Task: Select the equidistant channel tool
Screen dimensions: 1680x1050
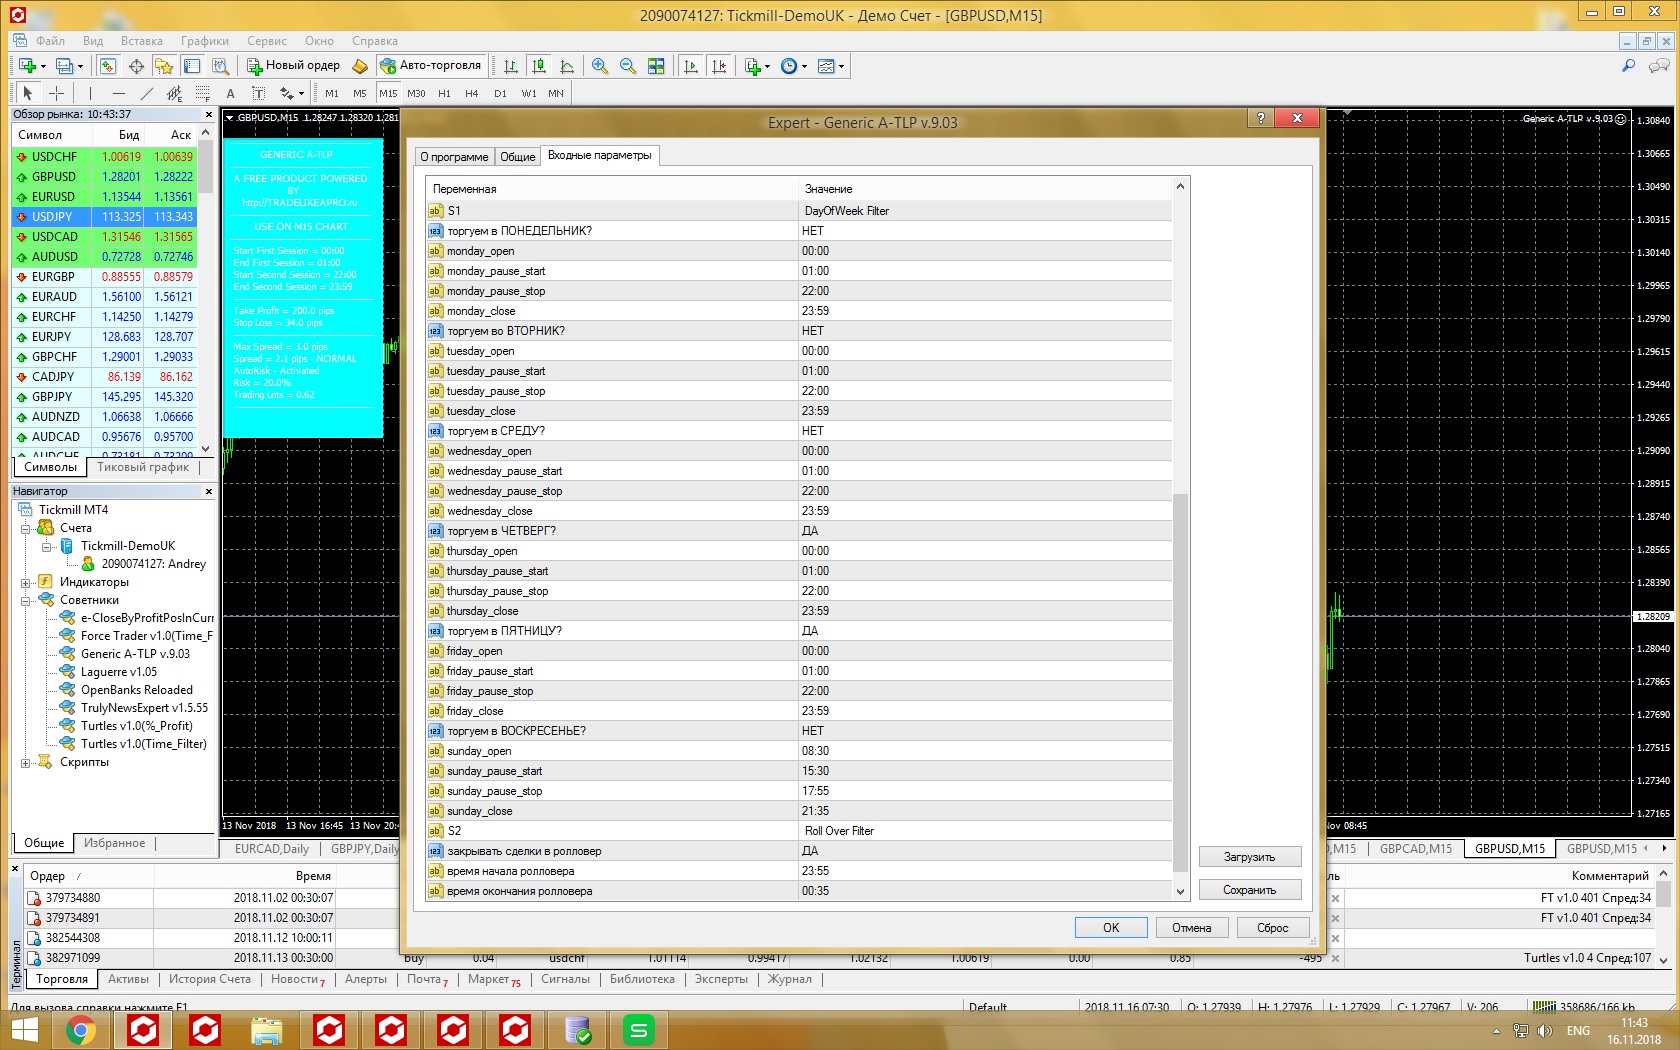Action: click(x=175, y=93)
